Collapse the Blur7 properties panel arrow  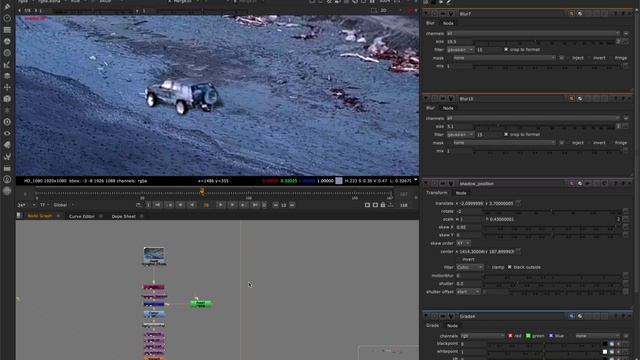(x=426, y=14)
